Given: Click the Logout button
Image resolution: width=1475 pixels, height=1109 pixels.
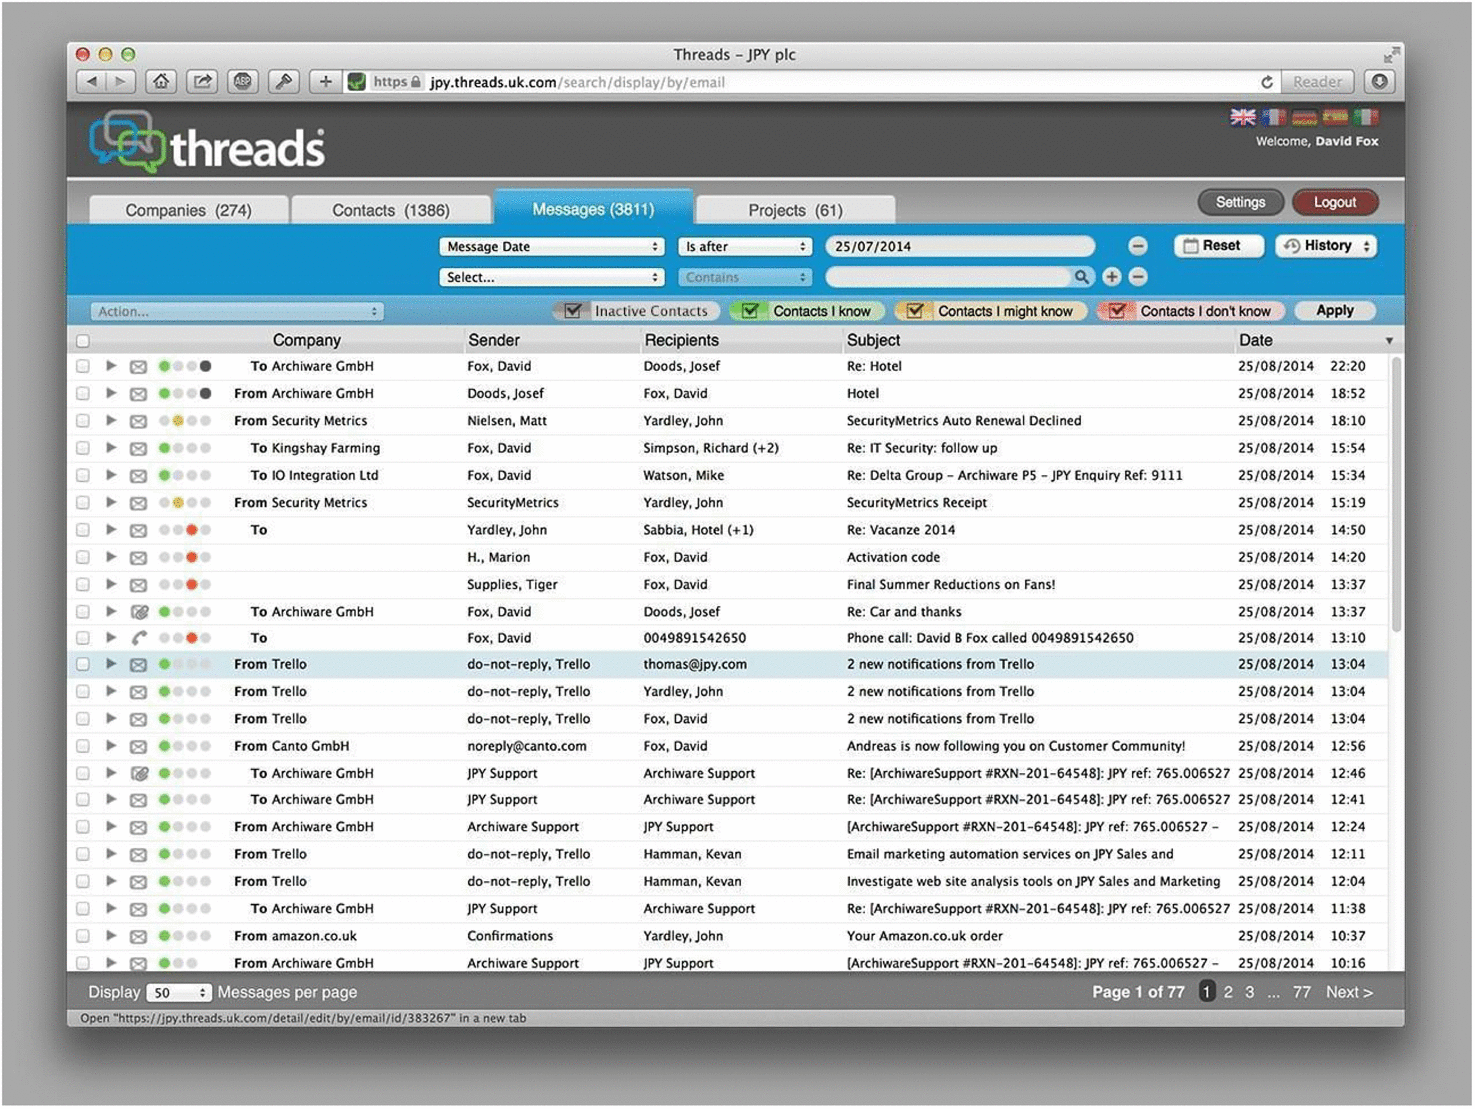Looking at the screenshot, I should tap(1335, 202).
